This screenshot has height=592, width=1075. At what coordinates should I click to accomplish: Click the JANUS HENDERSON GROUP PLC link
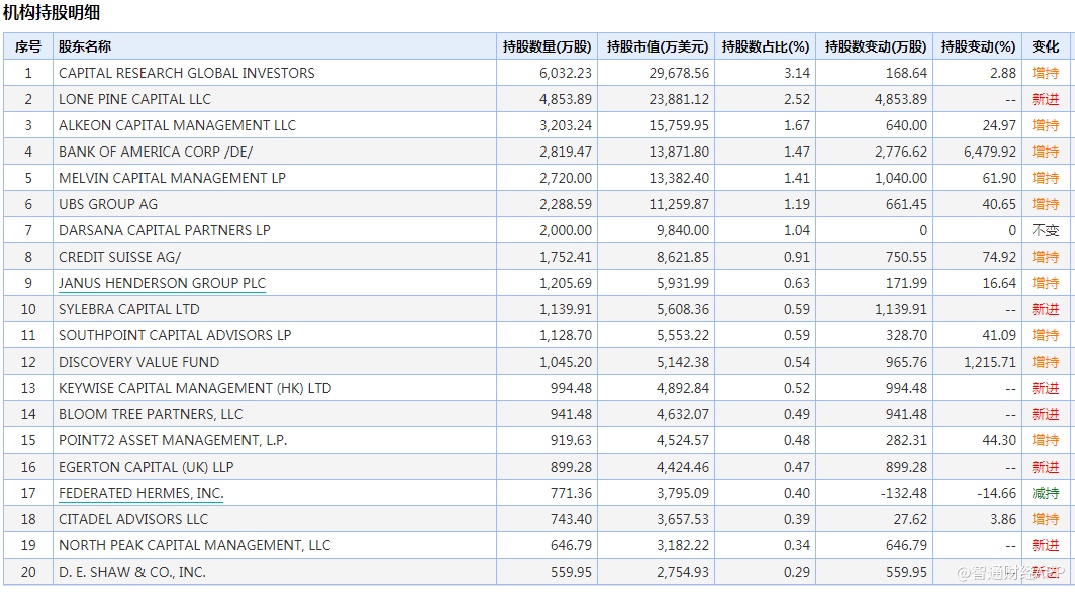tap(162, 283)
